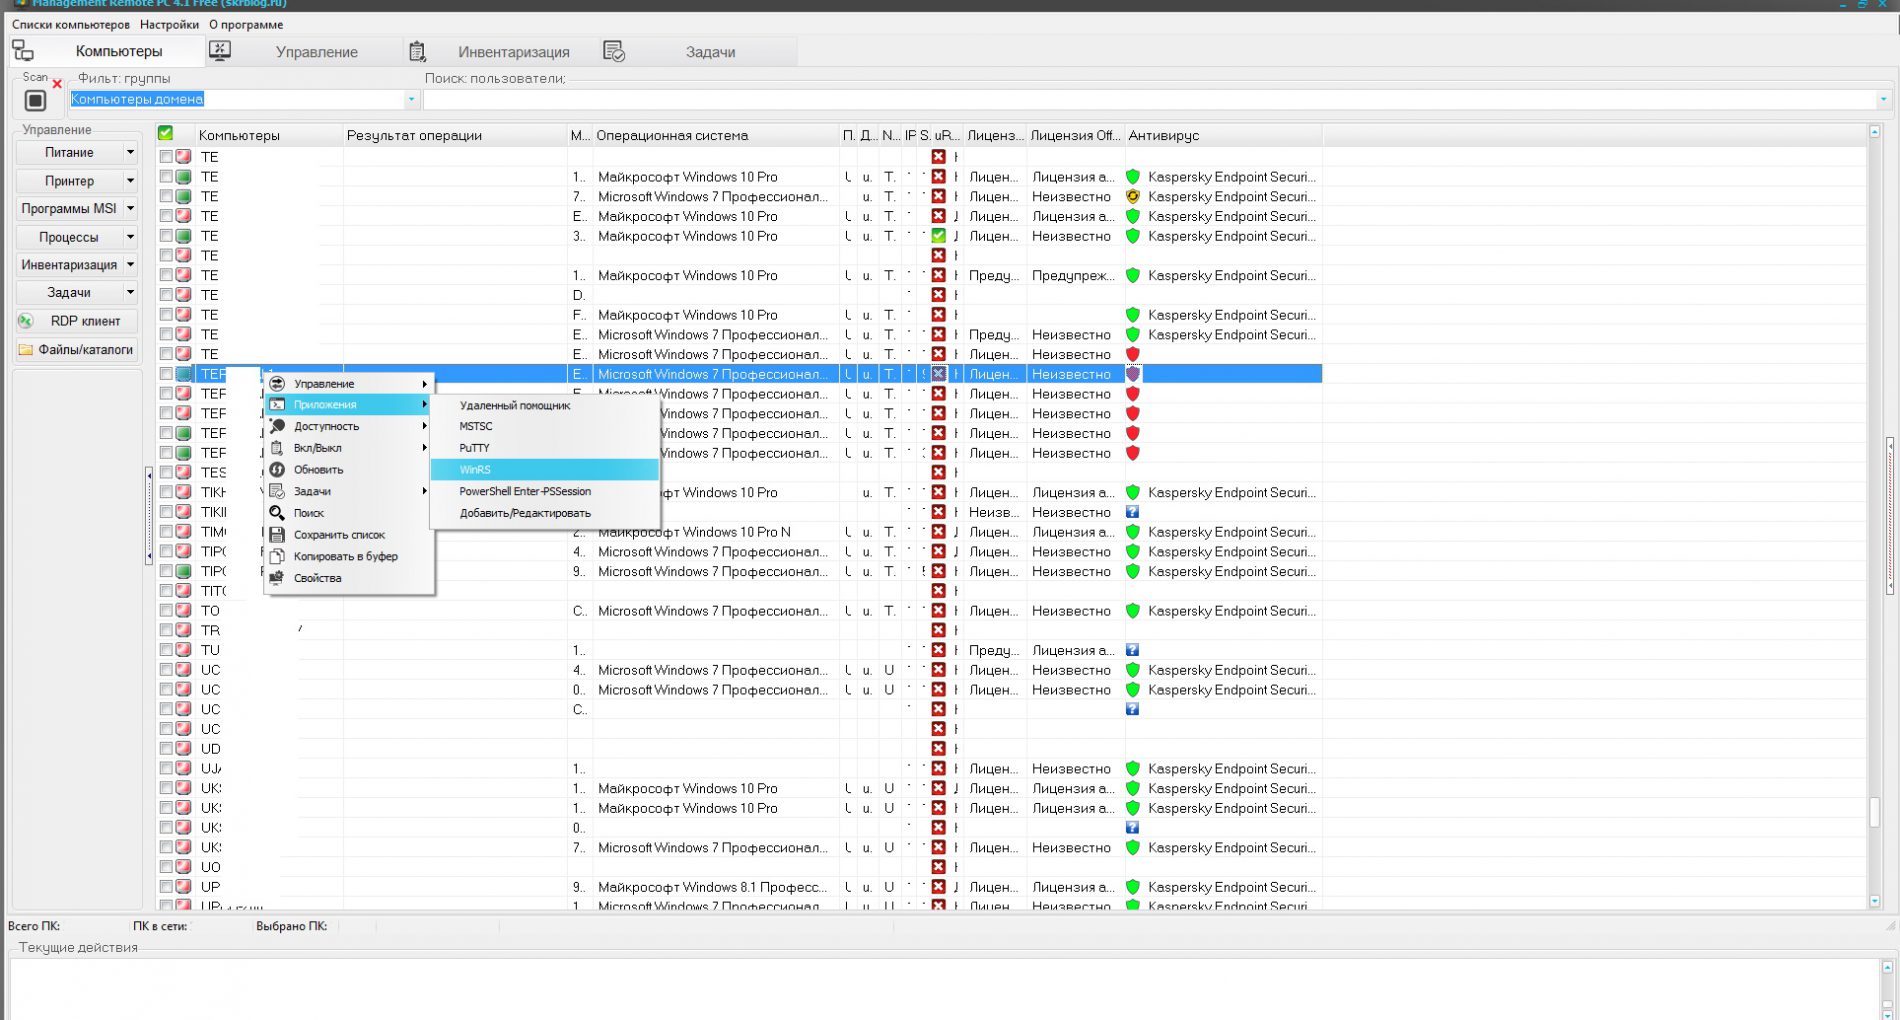This screenshot has width=1900, height=1020.
Task: Click green uR check icon in Windows 10 Pro row
Action: click(x=938, y=236)
